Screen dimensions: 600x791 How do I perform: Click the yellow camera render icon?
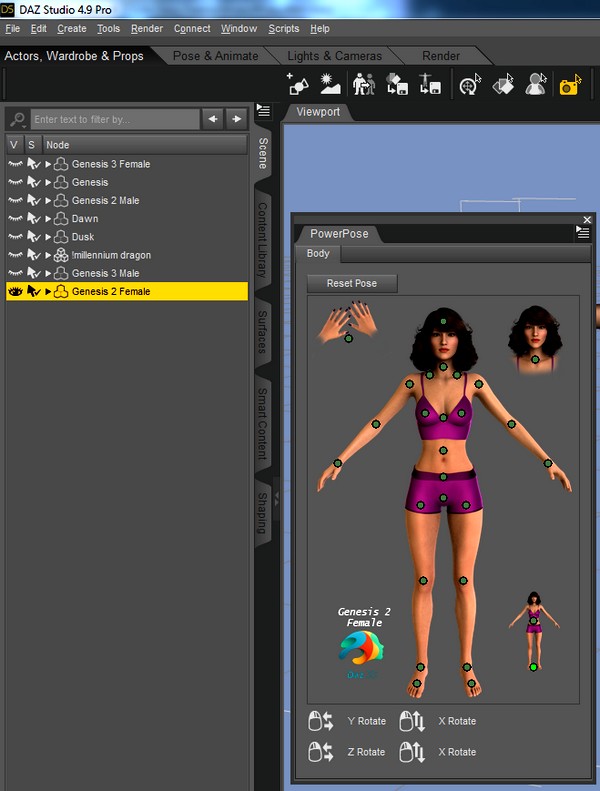(570, 85)
